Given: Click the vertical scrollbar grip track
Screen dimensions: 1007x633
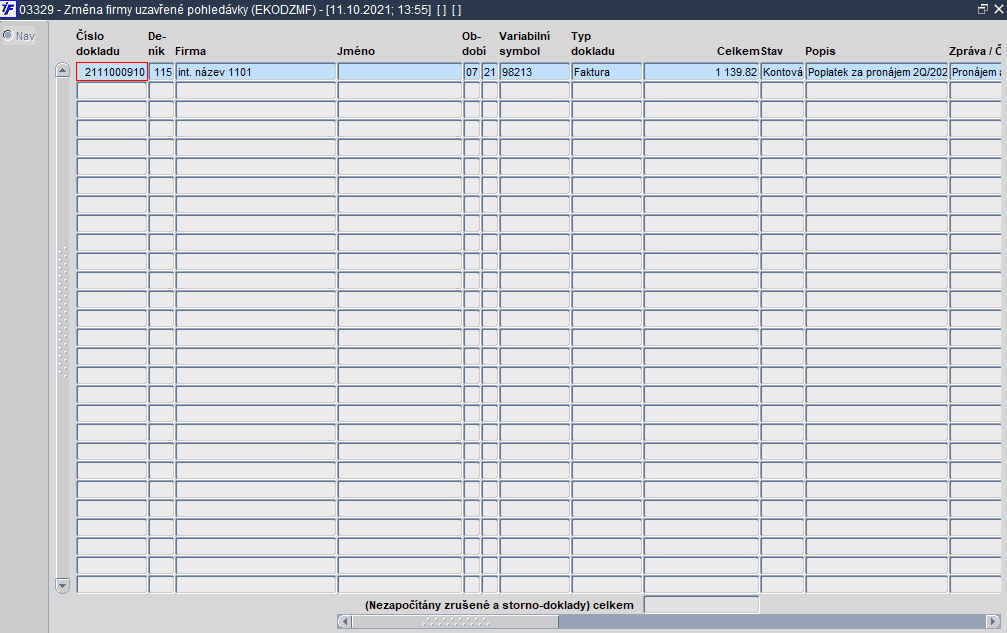Looking at the screenshot, I should pos(62,313).
